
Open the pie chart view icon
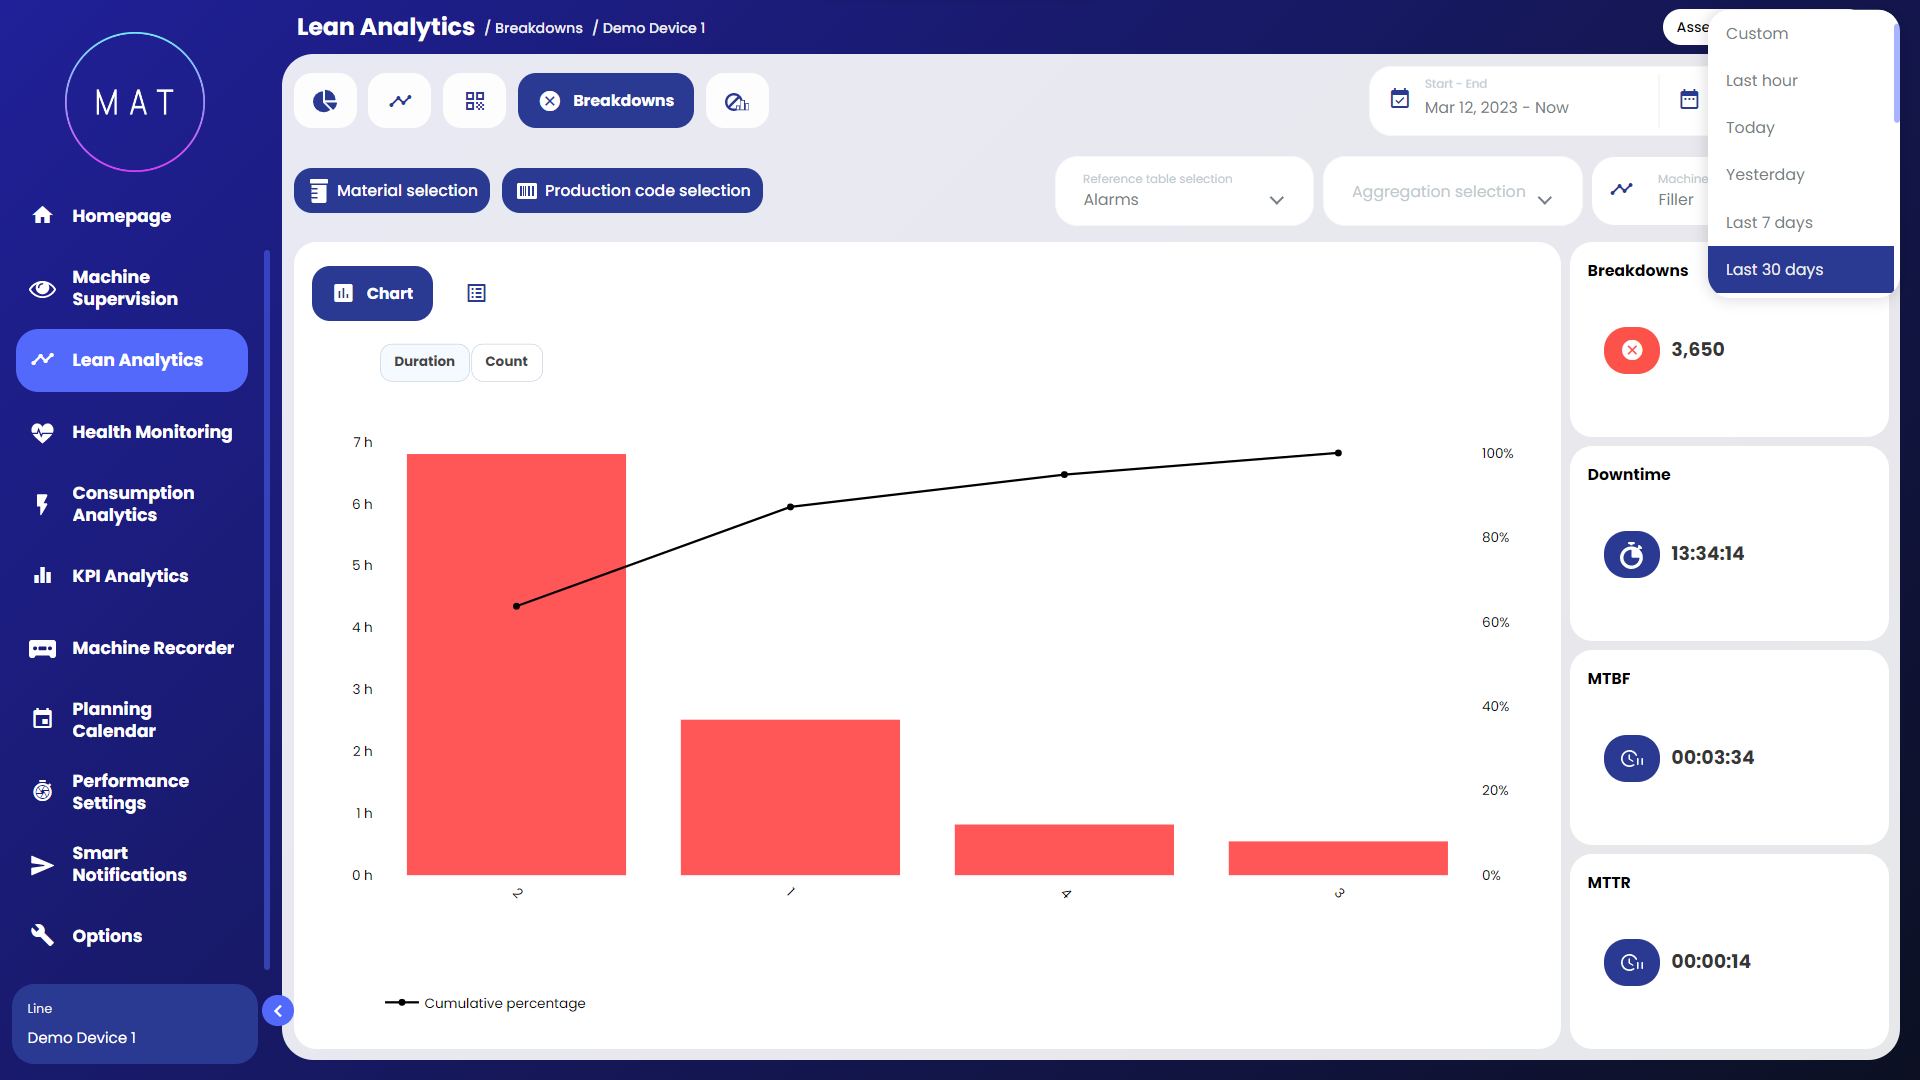tap(325, 101)
